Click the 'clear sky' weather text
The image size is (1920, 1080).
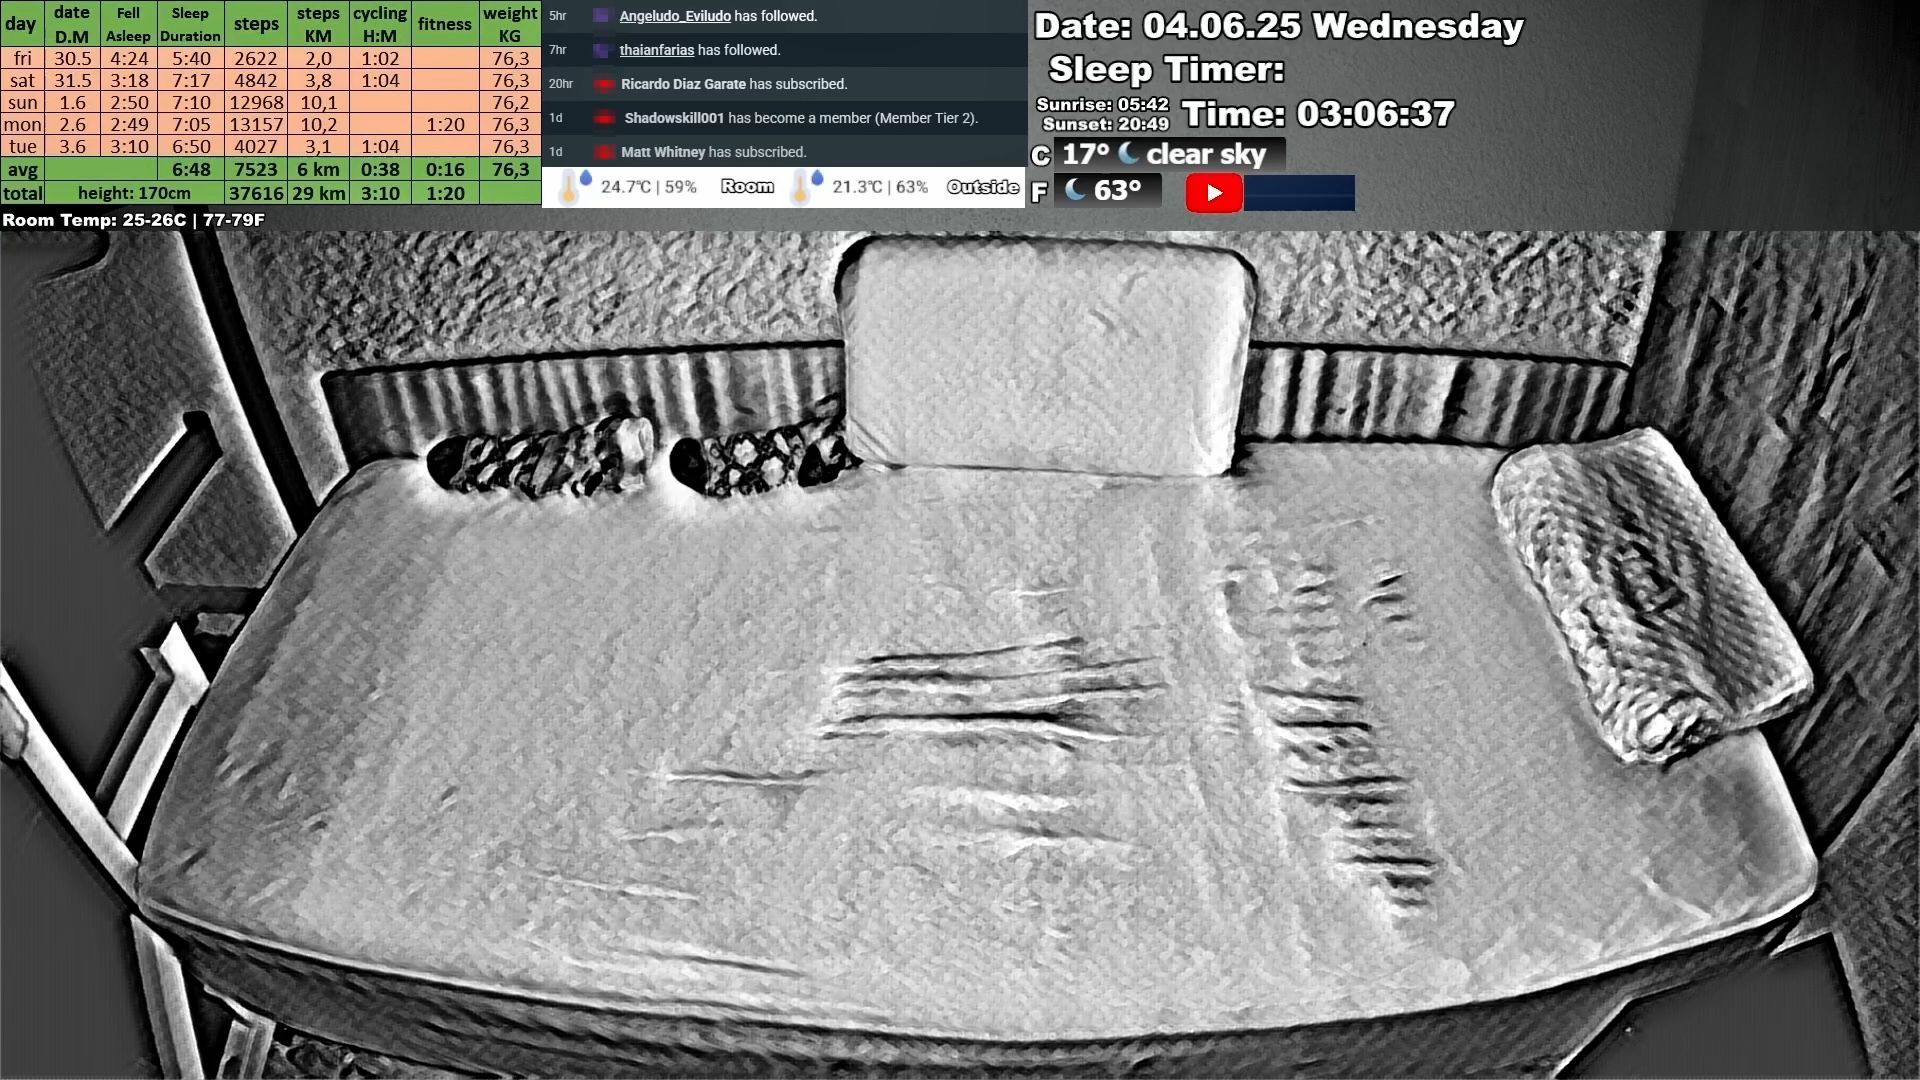1206,154
